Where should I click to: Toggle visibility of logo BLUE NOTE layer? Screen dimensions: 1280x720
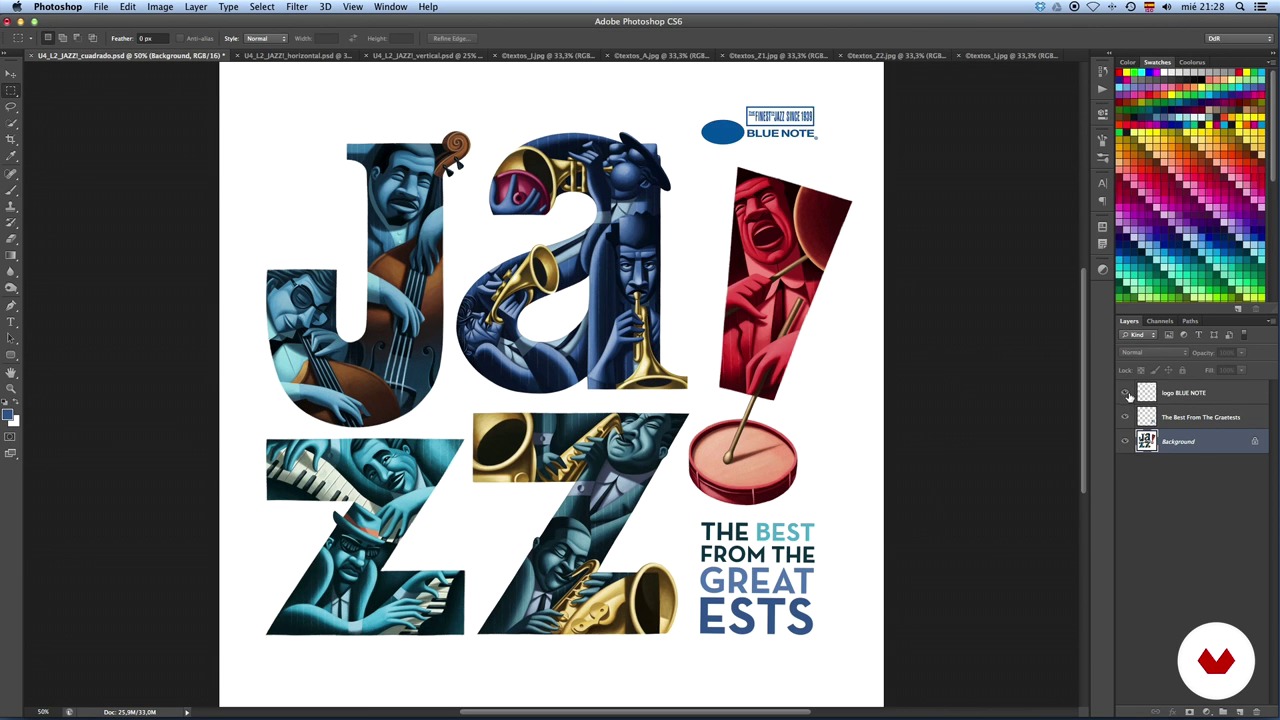point(1125,393)
